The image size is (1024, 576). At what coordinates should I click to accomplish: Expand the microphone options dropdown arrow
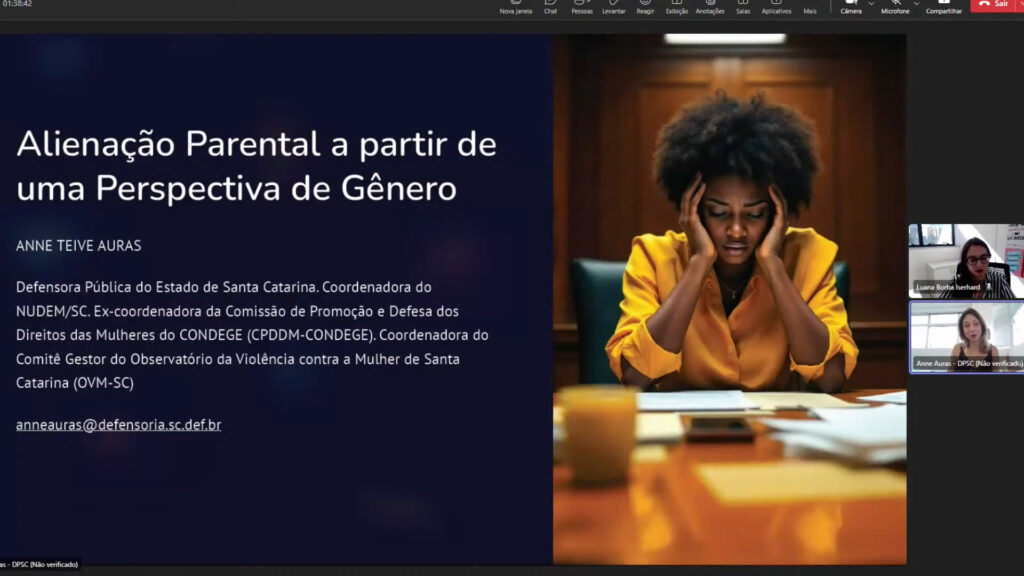click(917, 4)
